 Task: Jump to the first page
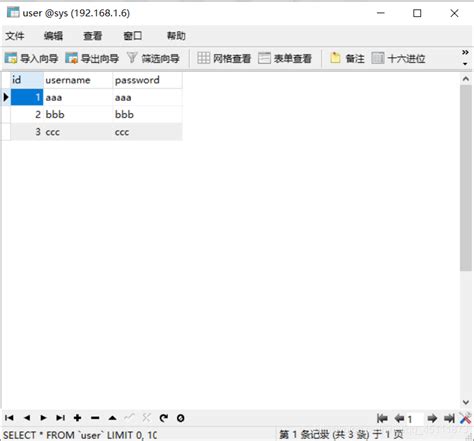tap(382, 418)
